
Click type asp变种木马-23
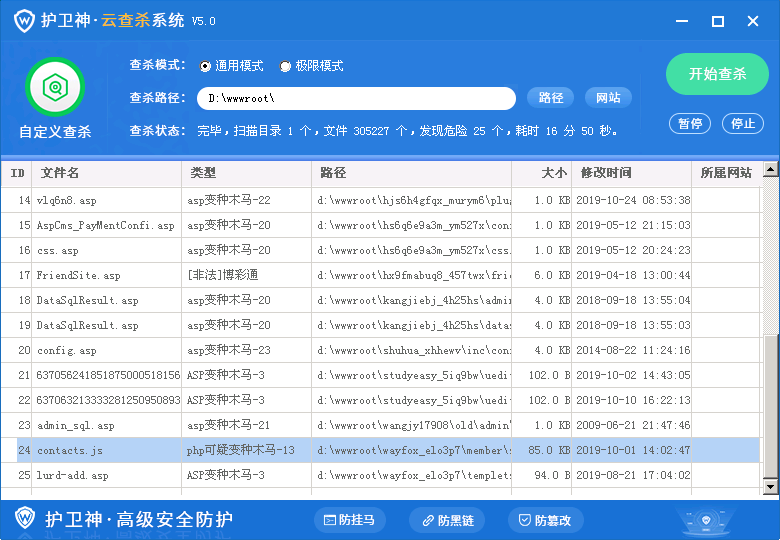point(229,350)
